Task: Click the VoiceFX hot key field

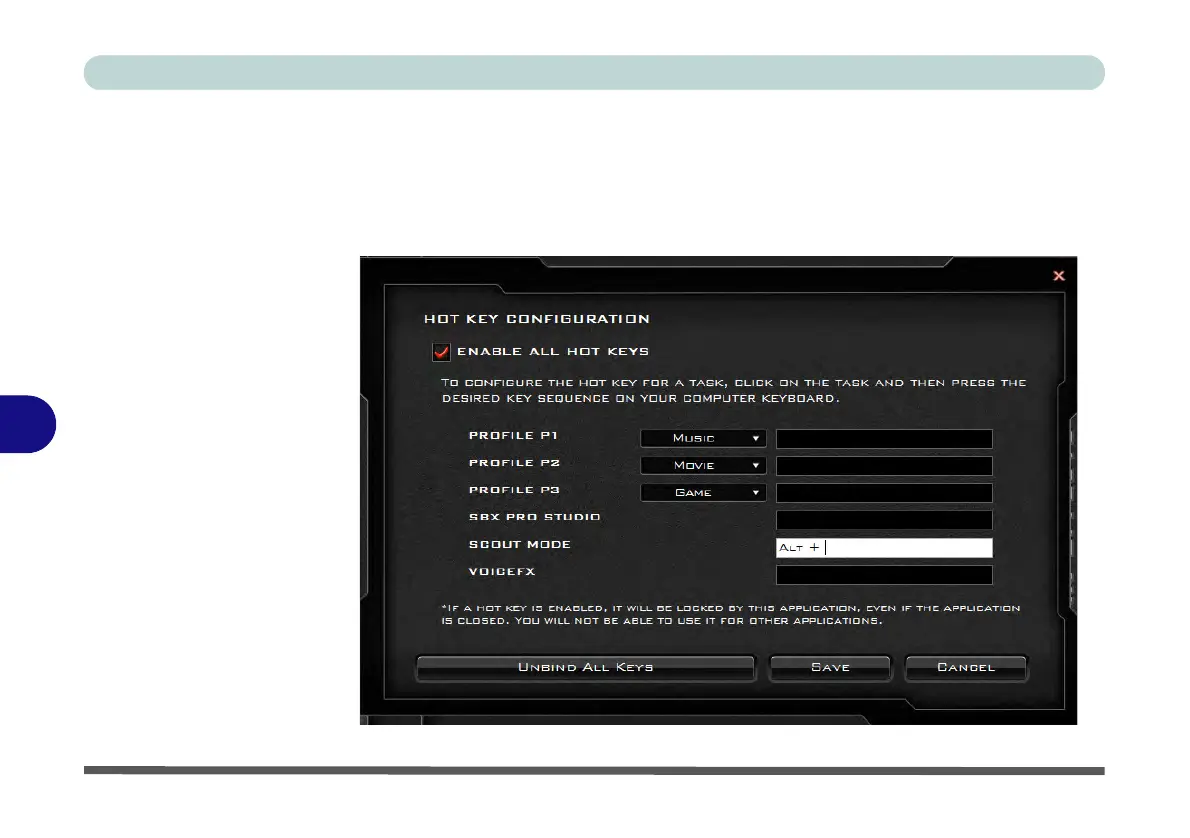Action: pos(884,575)
